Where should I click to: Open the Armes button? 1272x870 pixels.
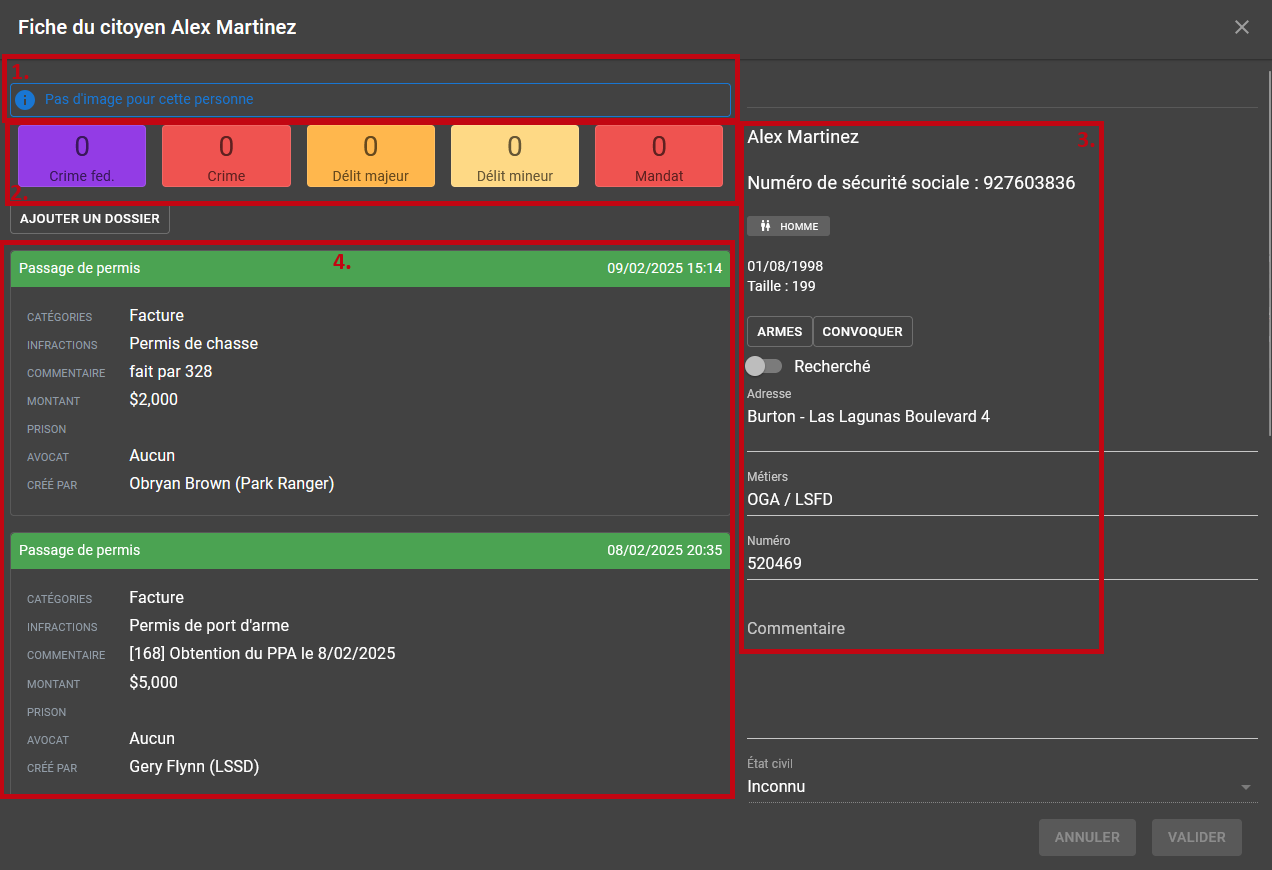[779, 332]
